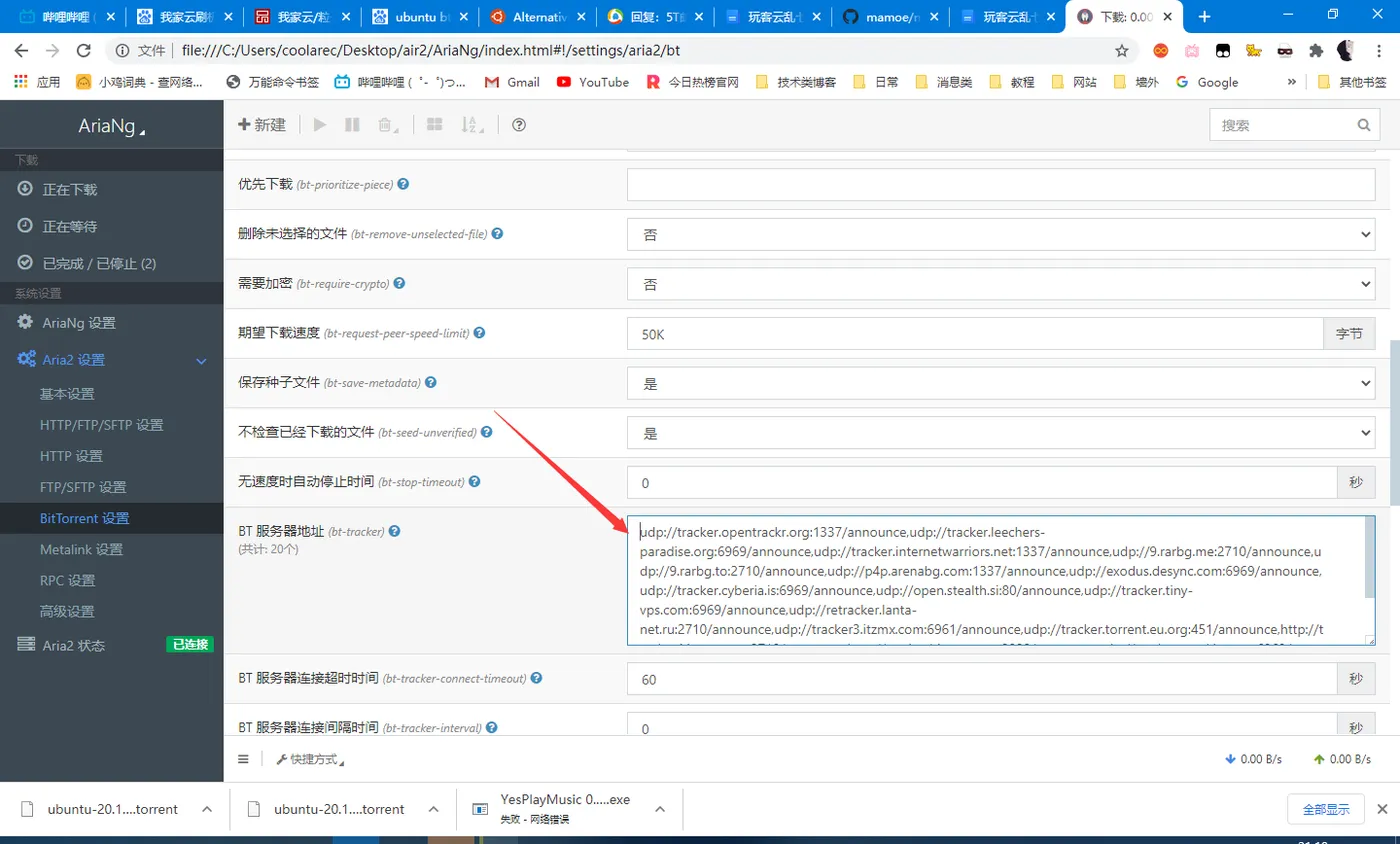Image resolution: width=1400 pixels, height=844 pixels.
Task: Click the start task play icon
Action: (x=320, y=125)
